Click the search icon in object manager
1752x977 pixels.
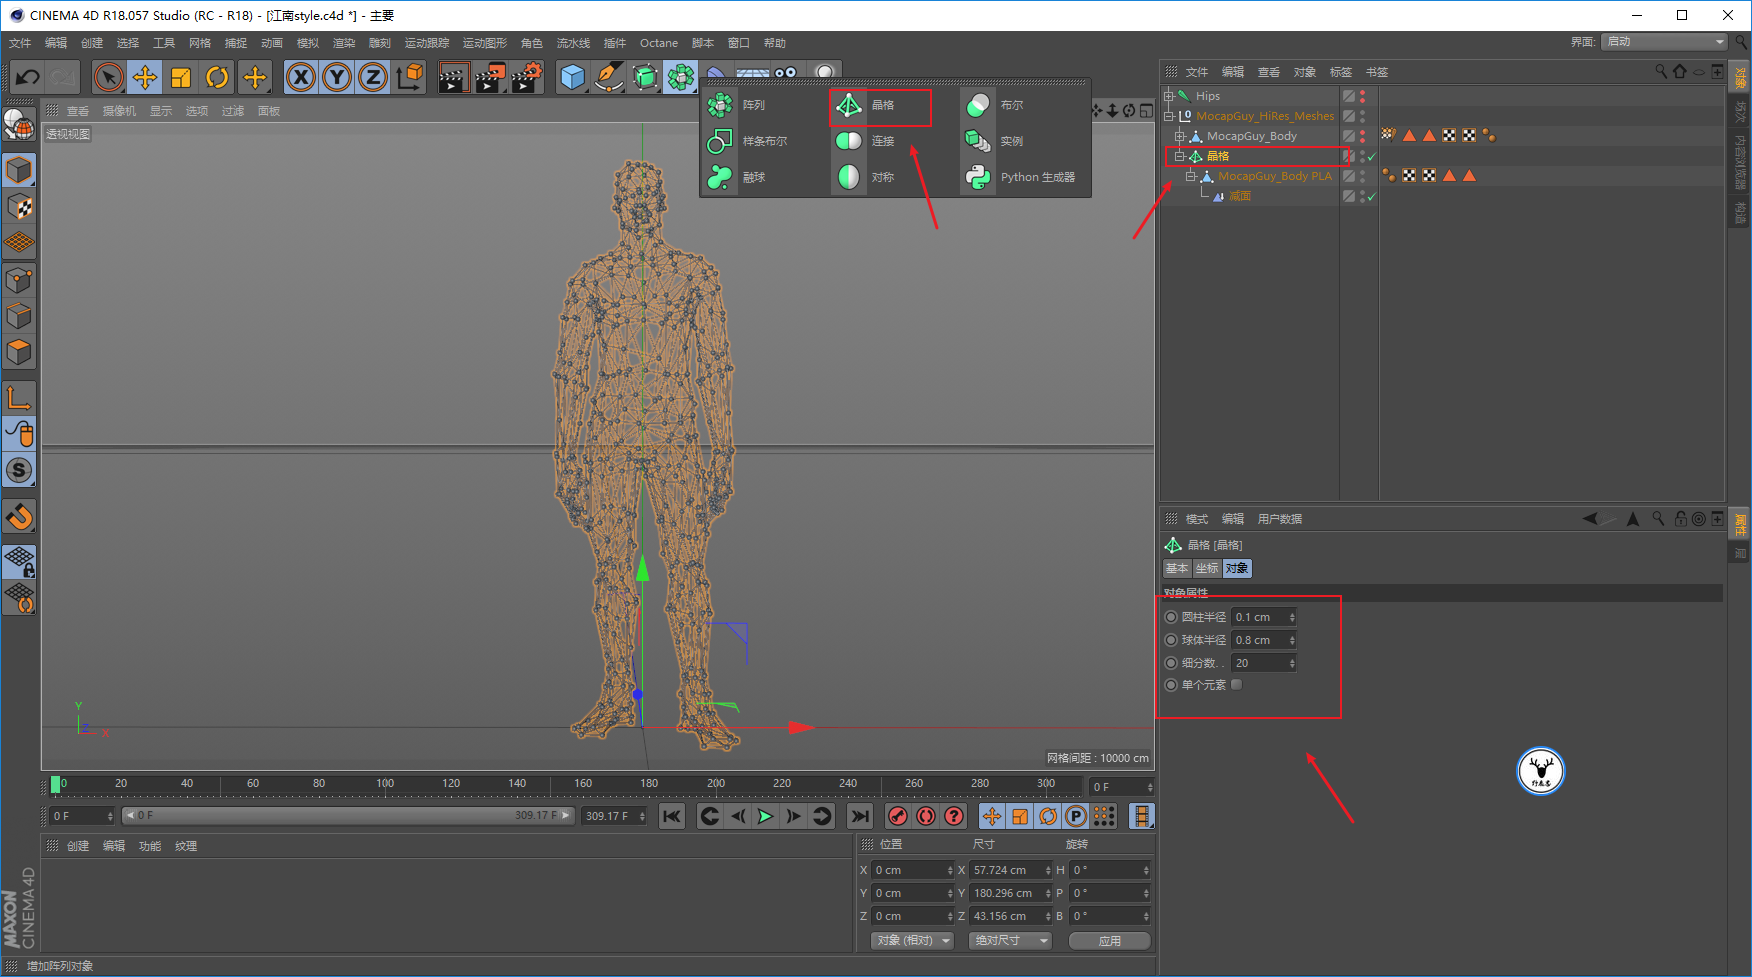coord(1661,71)
